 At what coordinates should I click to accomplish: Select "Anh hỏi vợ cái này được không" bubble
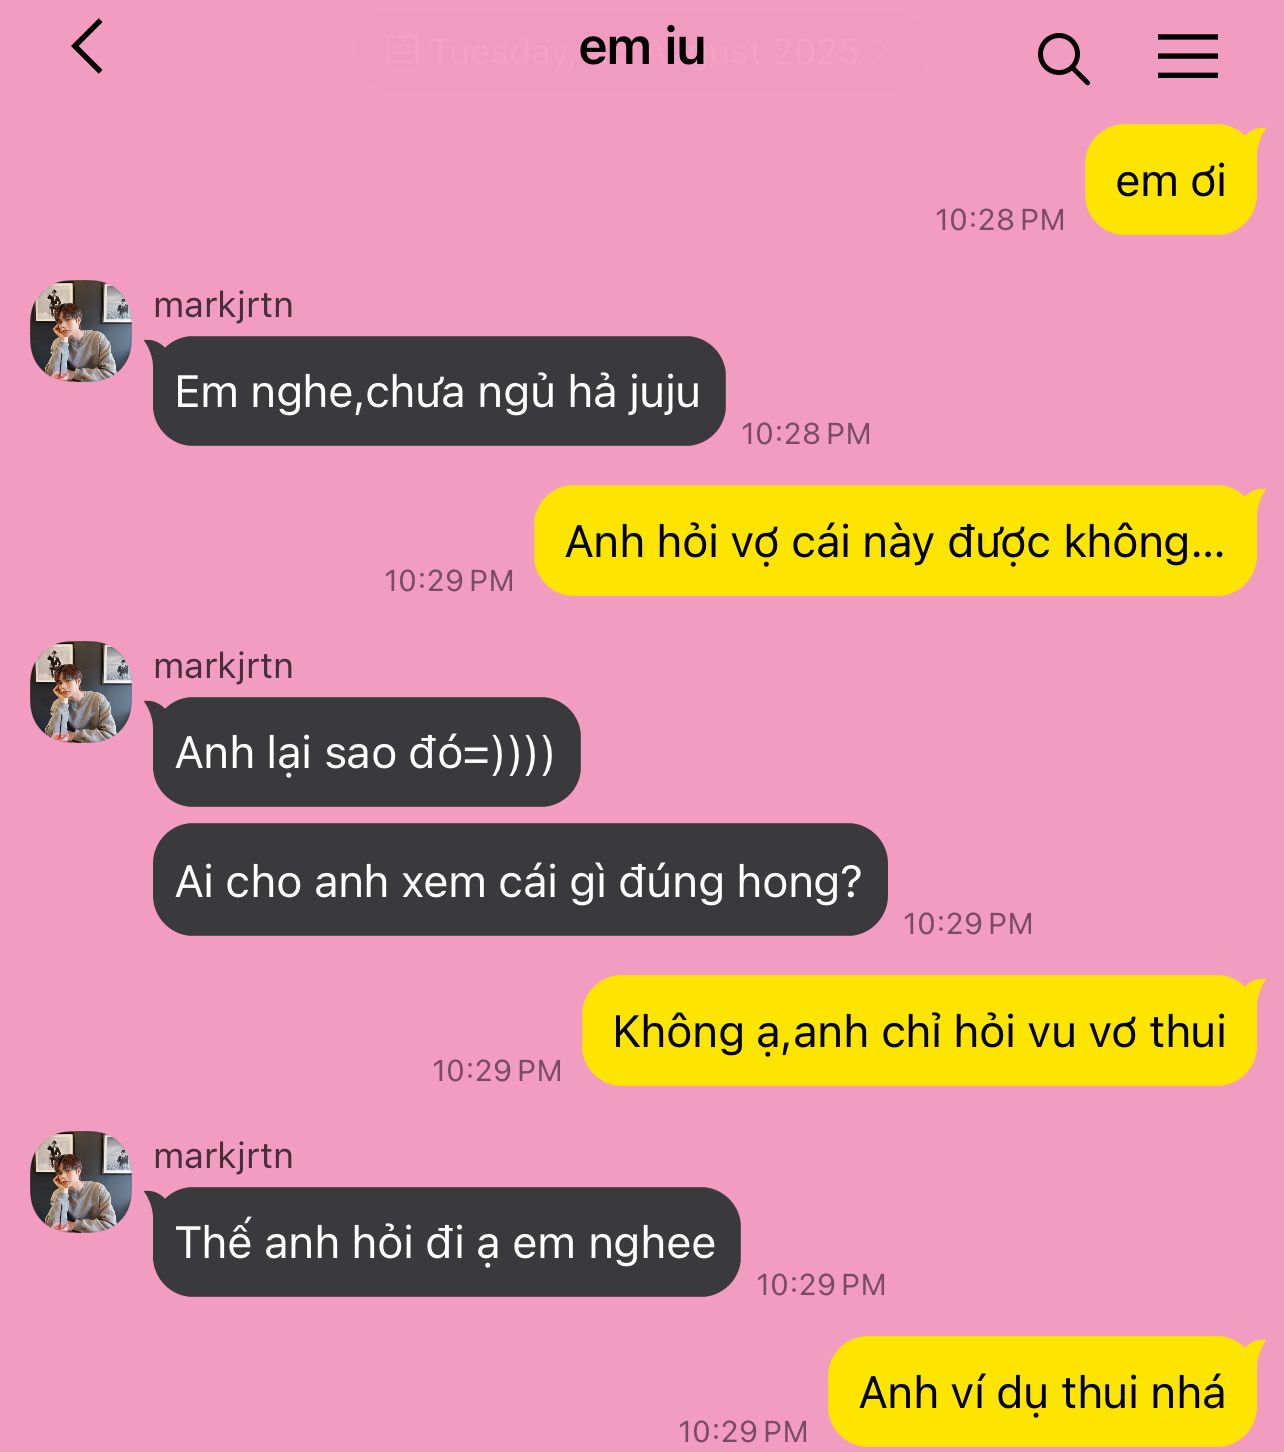895,541
